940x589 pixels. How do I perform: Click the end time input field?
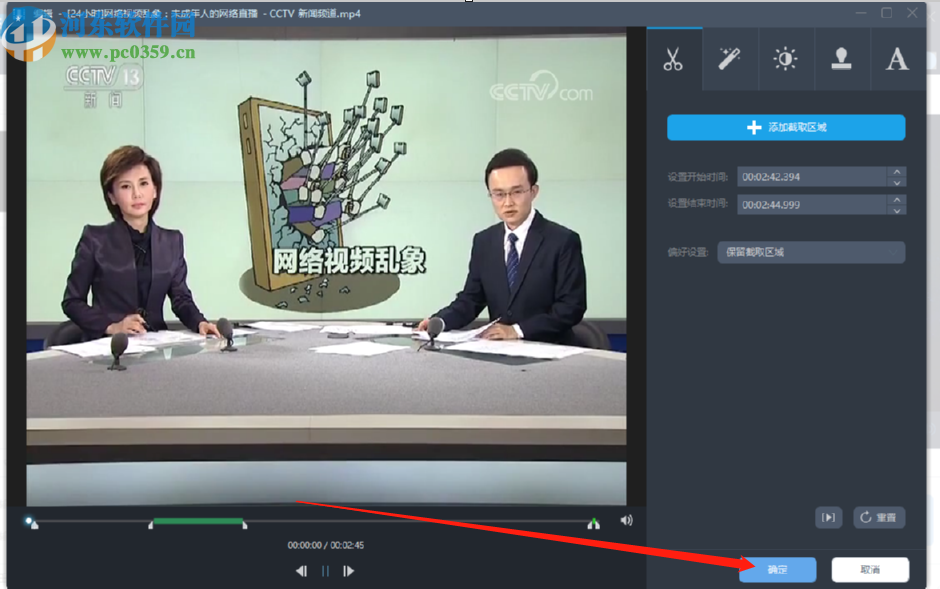[x=812, y=204]
